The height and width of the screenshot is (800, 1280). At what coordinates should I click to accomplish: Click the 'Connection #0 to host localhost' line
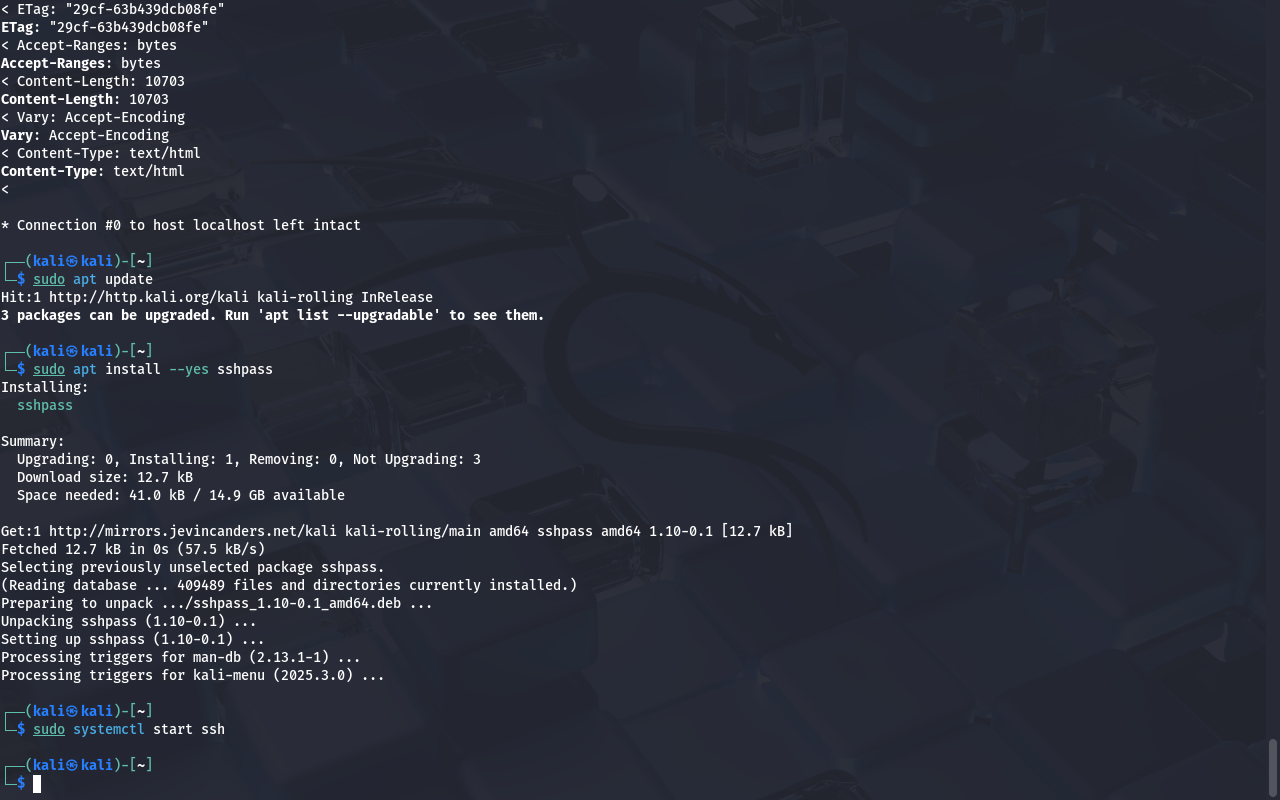point(181,225)
